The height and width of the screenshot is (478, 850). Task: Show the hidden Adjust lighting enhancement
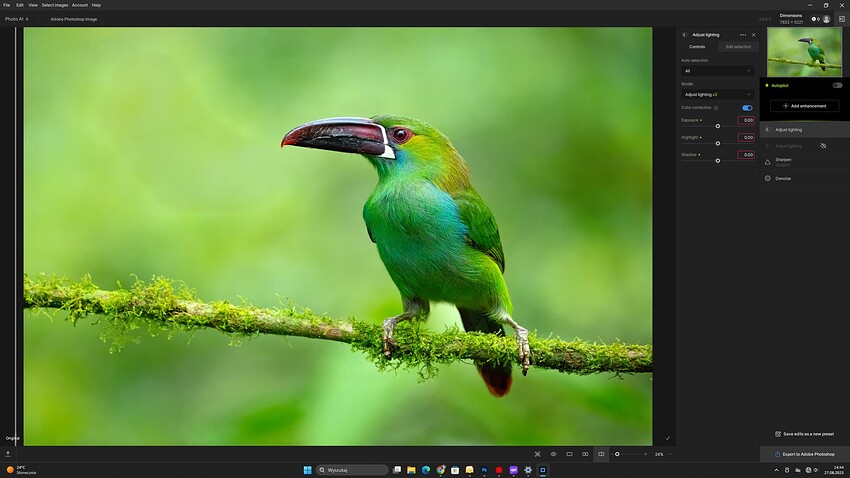pyautogui.click(x=823, y=146)
